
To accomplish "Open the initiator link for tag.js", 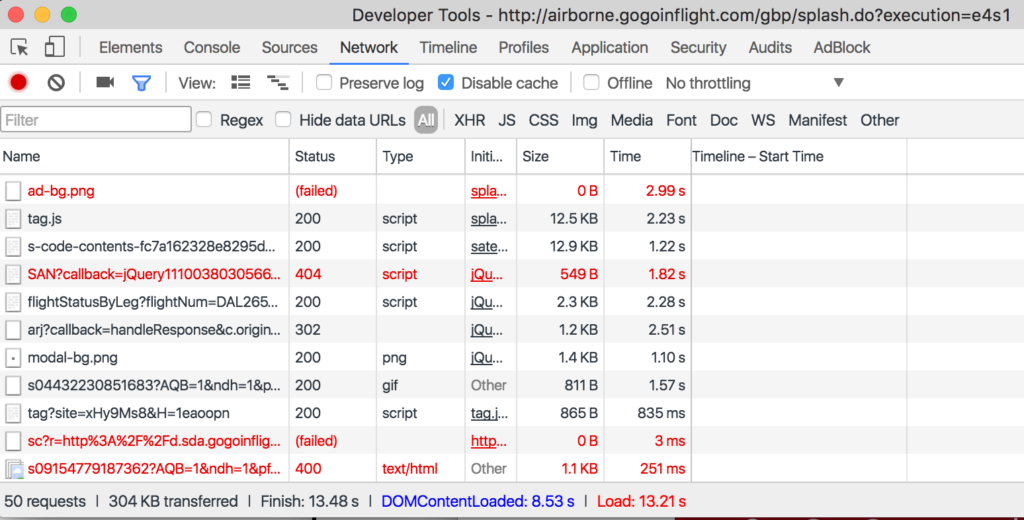I will 488,219.
